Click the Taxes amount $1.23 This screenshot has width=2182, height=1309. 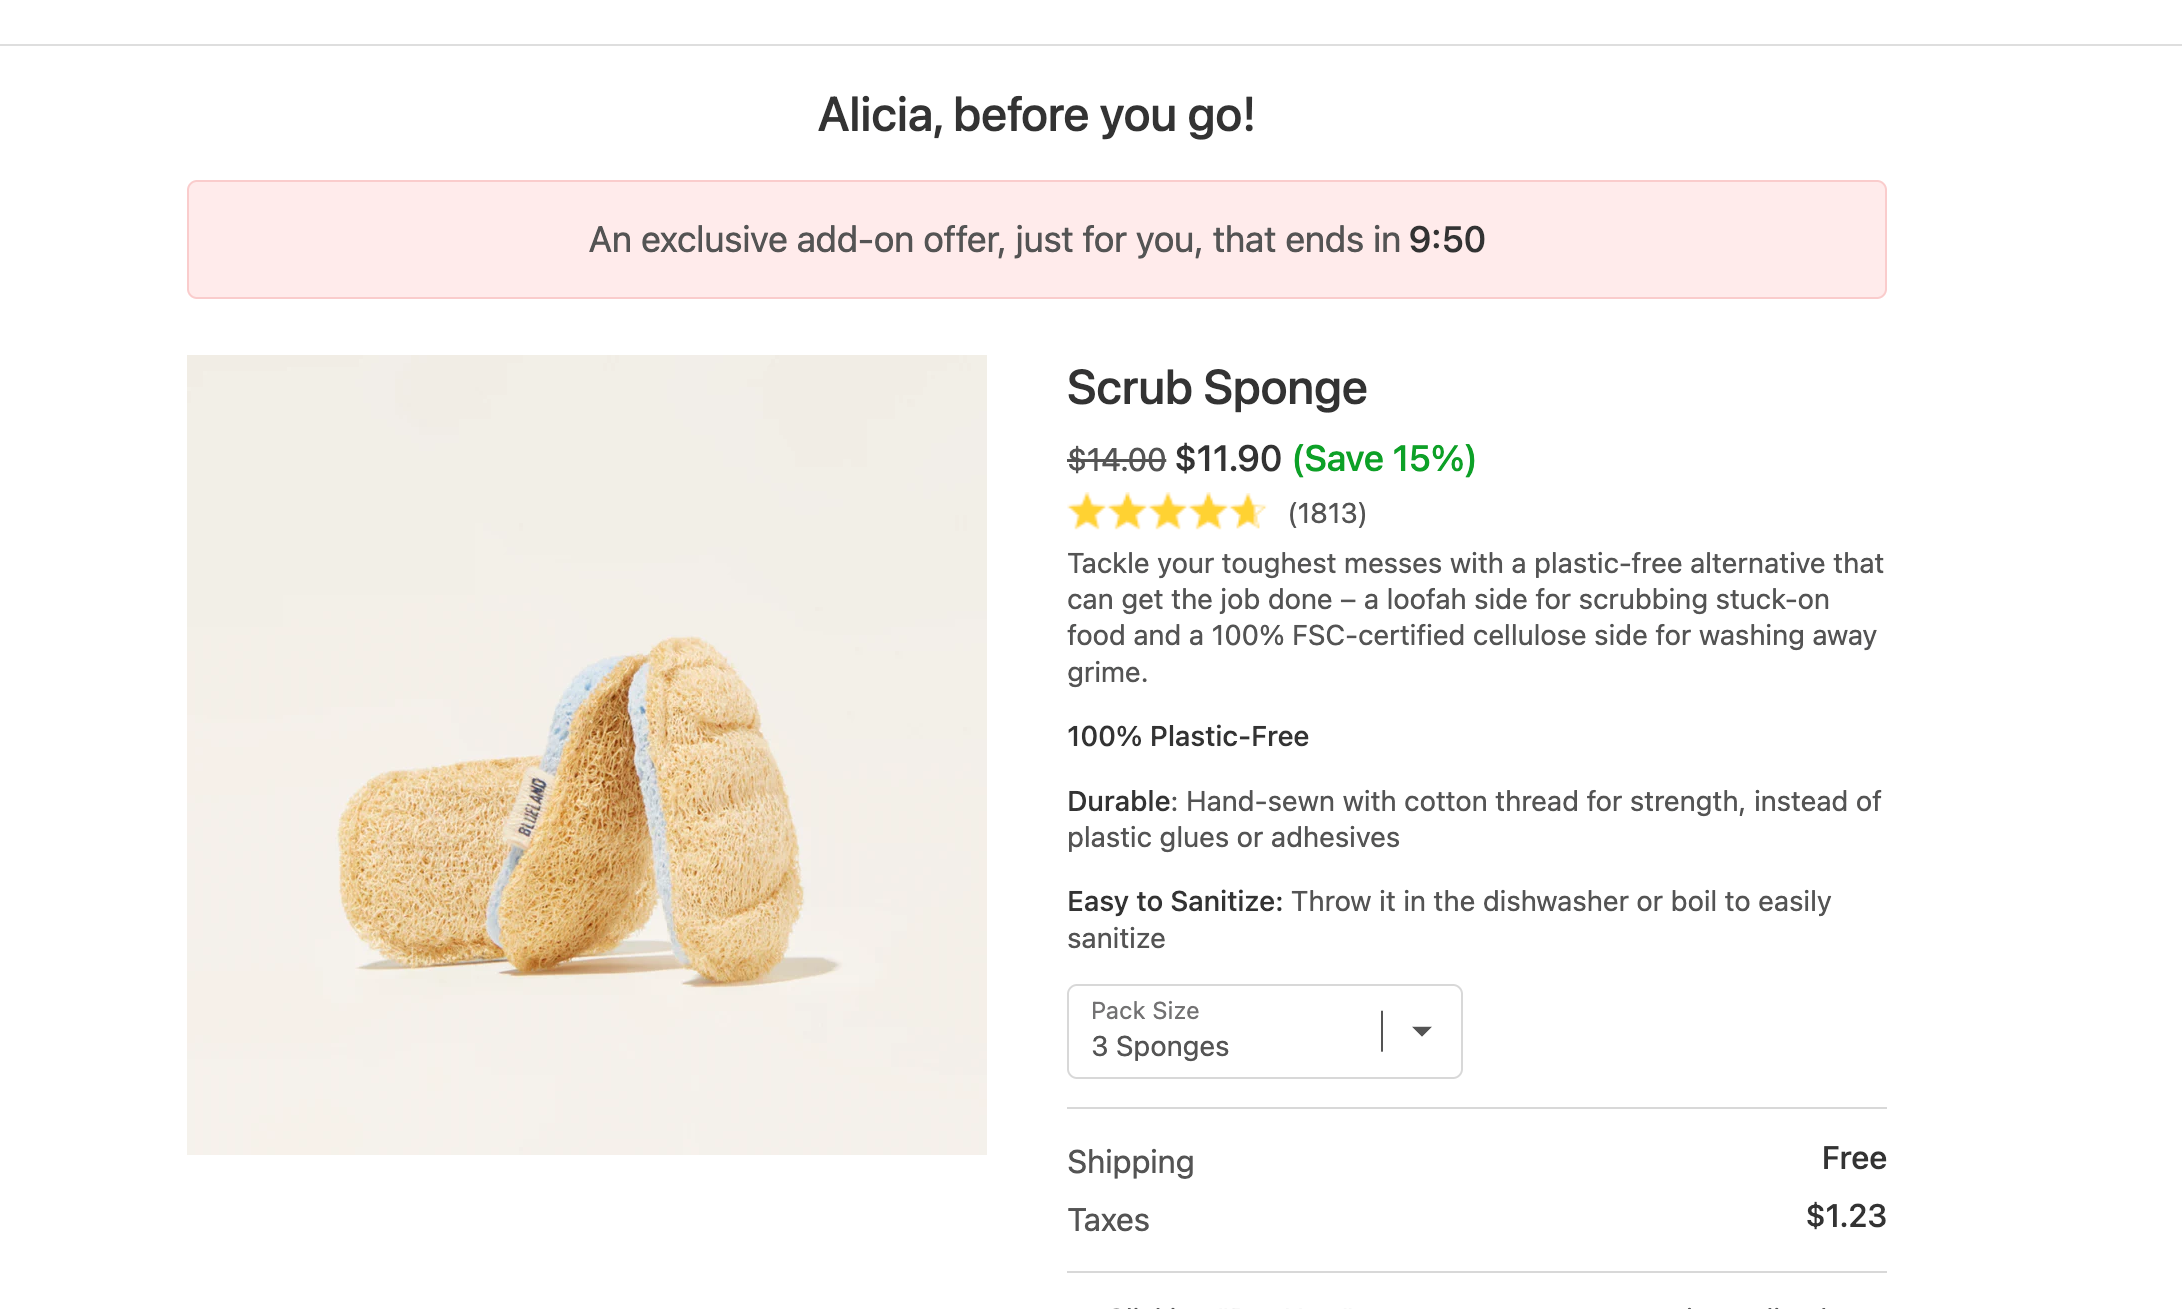pyautogui.click(x=1846, y=1216)
